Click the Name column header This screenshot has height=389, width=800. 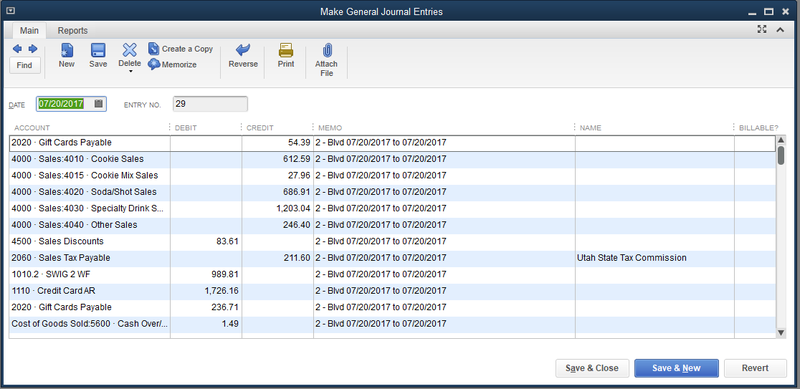[590, 128]
